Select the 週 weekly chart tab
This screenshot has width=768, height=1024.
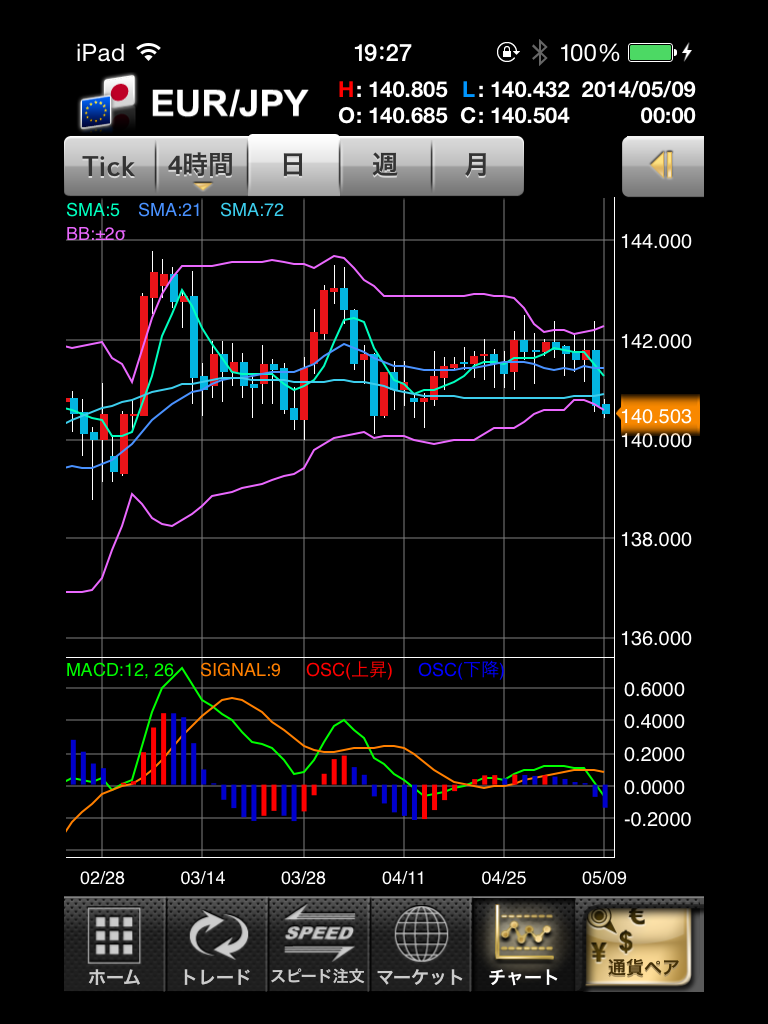(385, 166)
